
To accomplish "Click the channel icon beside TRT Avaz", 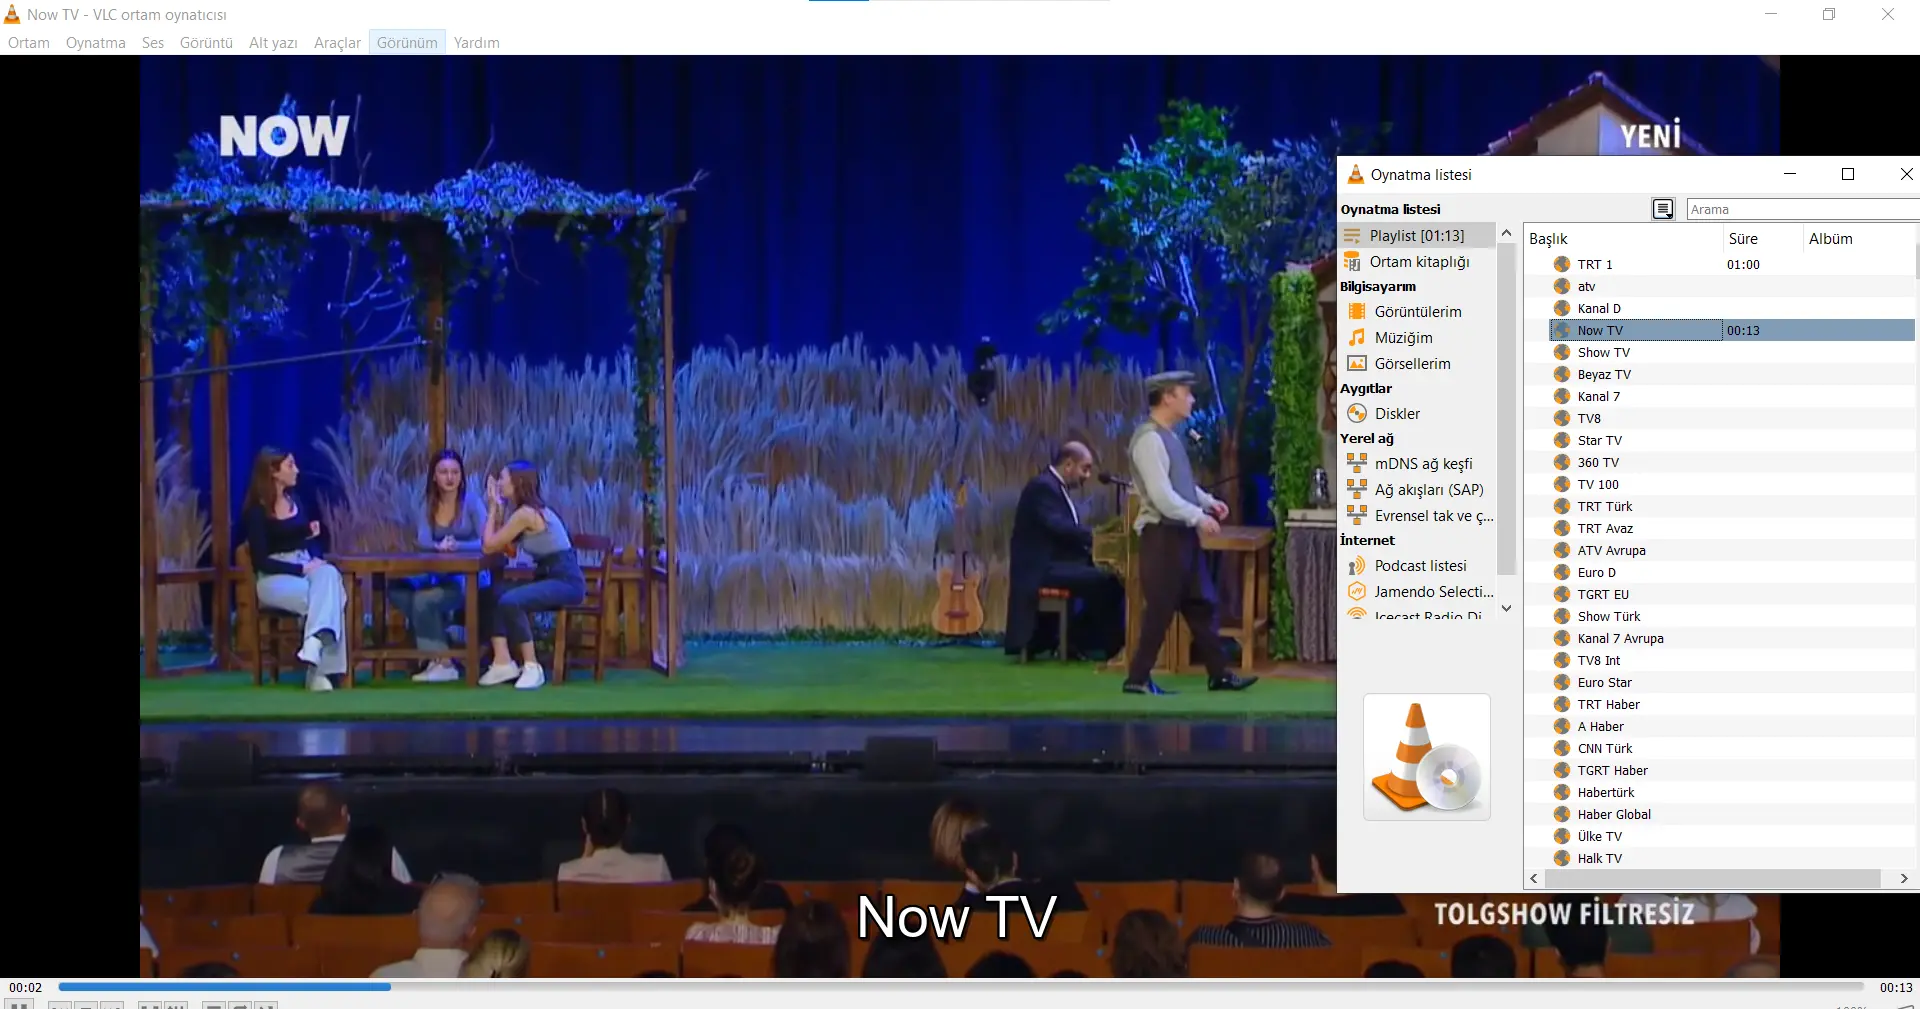I will click(x=1562, y=528).
